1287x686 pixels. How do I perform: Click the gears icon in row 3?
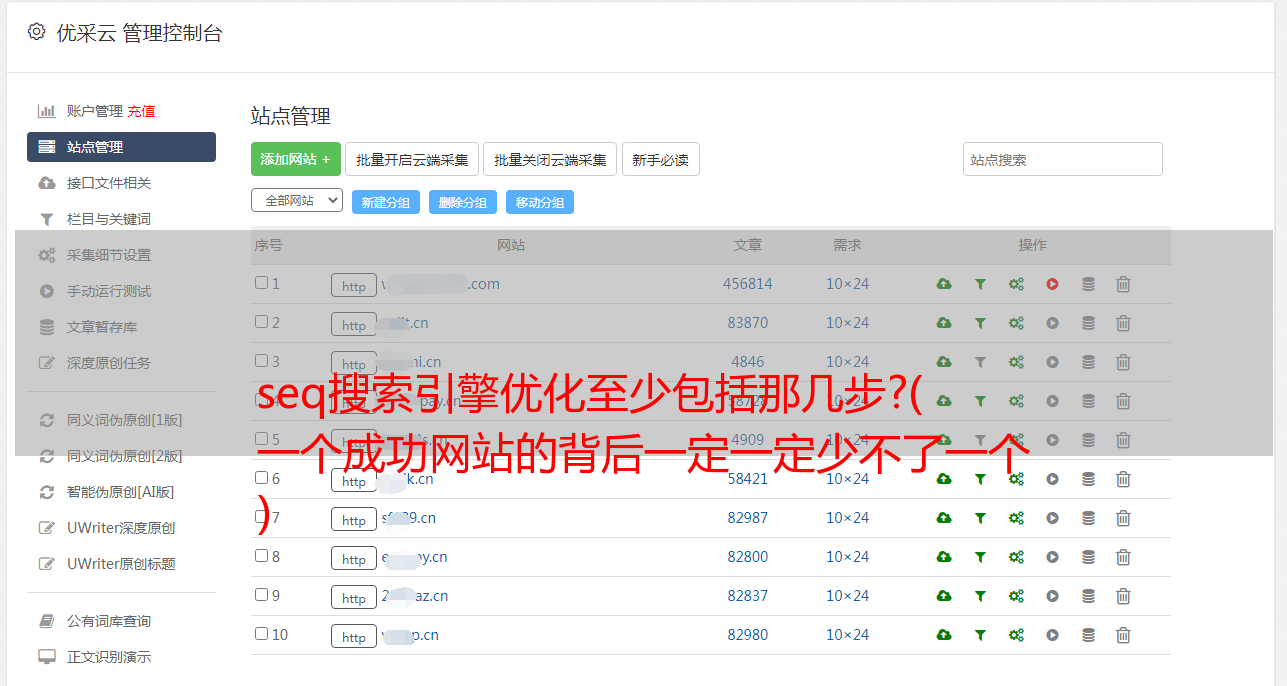tap(1016, 362)
